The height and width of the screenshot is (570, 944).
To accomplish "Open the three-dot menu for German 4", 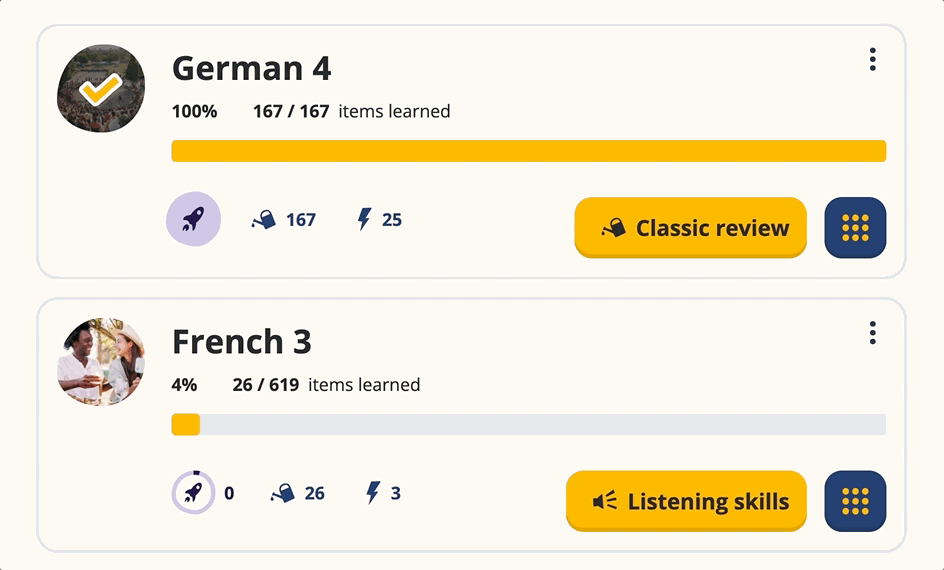I will (872, 60).
